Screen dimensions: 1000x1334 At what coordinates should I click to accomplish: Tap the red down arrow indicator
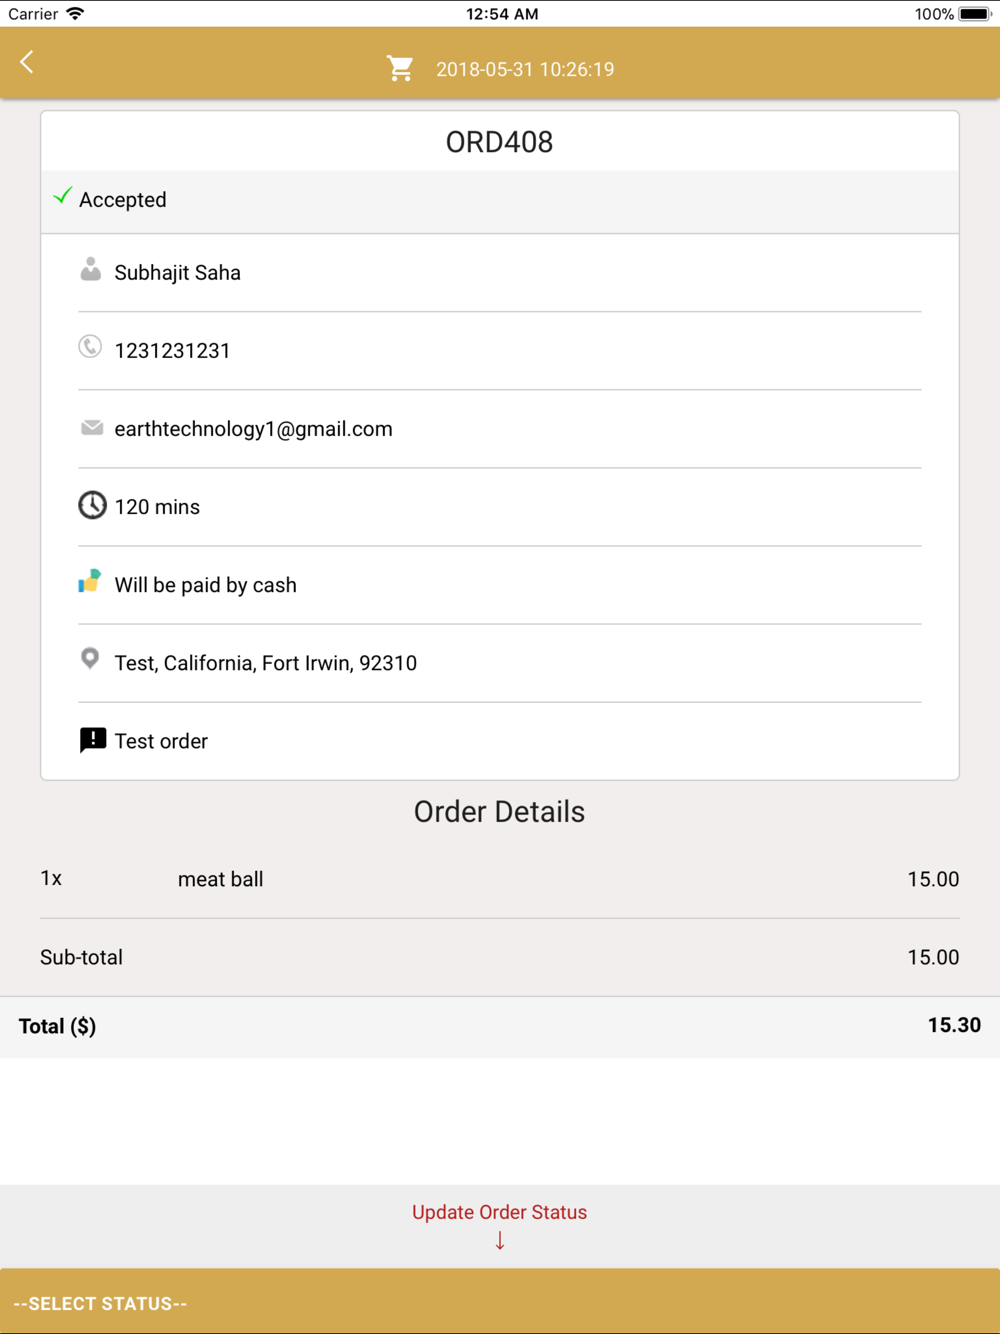click(x=500, y=1241)
